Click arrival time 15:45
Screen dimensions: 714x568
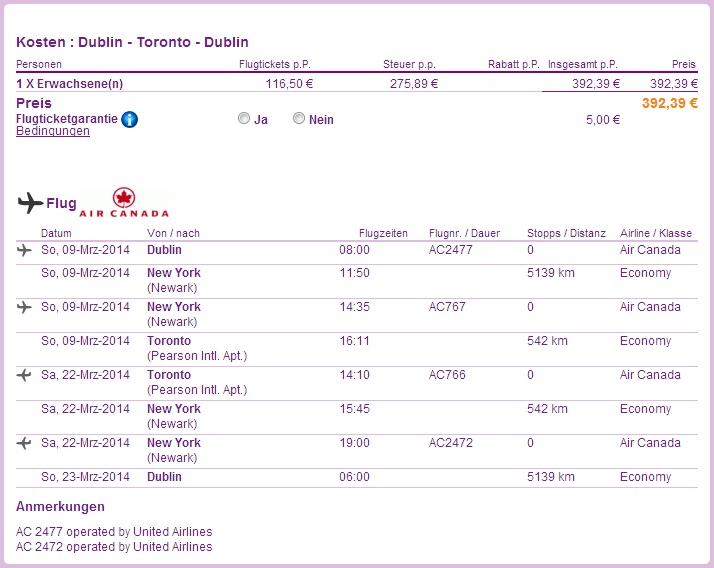[x=355, y=409]
